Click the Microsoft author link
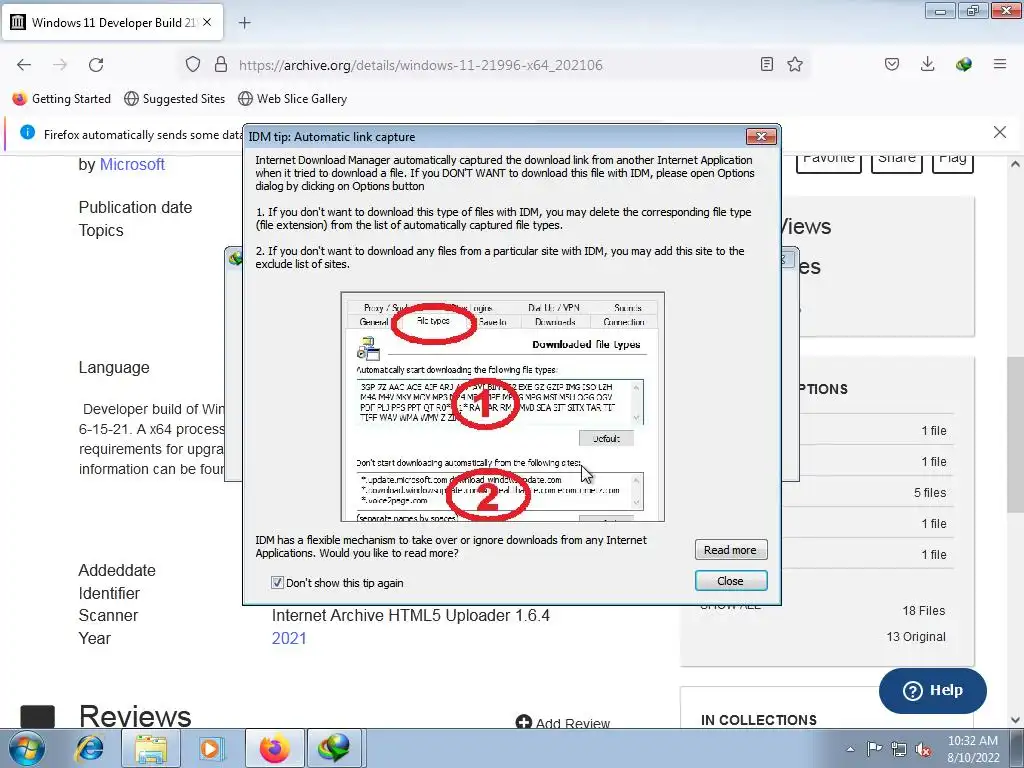 point(132,165)
